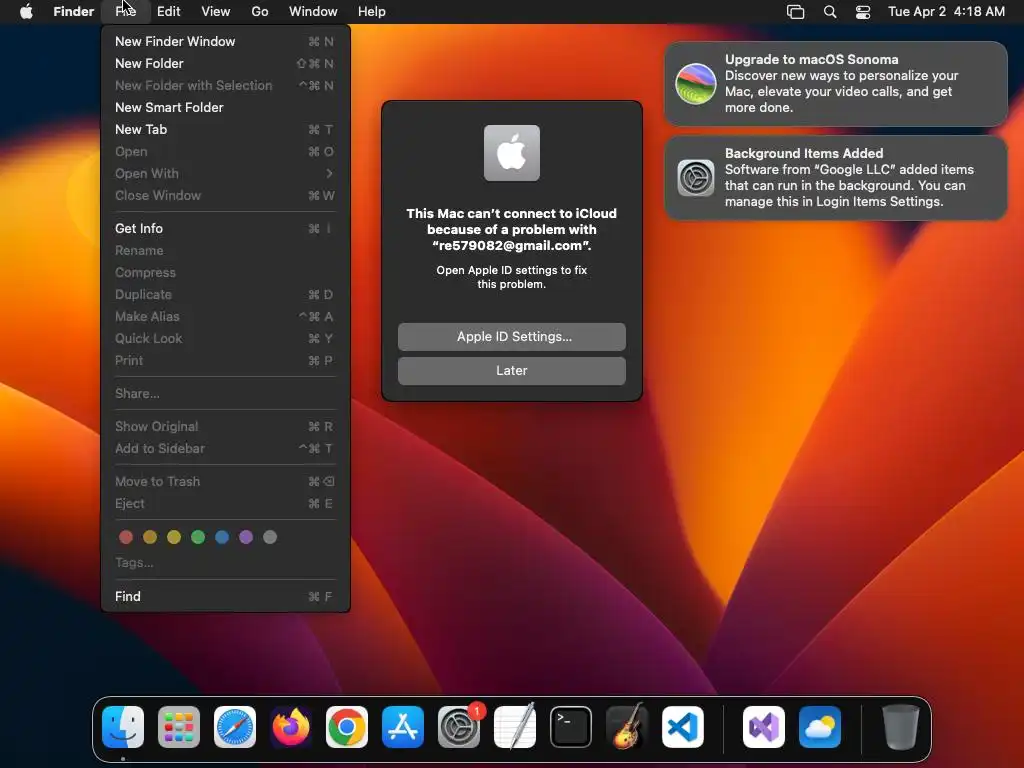
Task: Open purple Visual Studio dock icon
Action: tap(764, 727)
